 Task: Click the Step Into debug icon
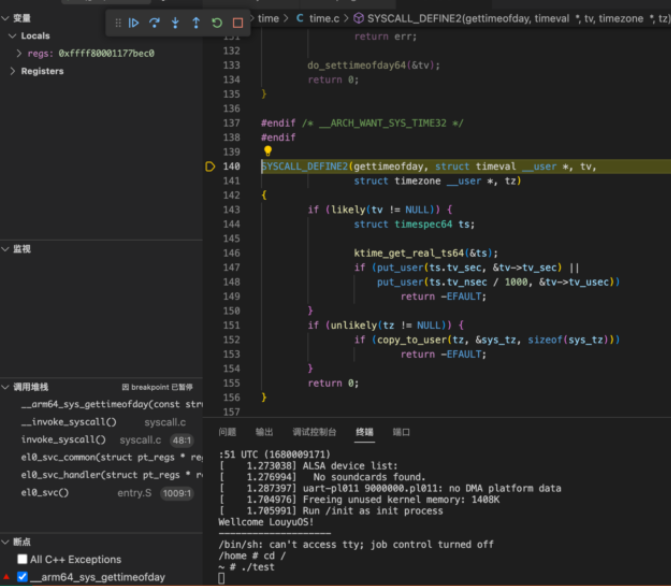click(175, 23)
